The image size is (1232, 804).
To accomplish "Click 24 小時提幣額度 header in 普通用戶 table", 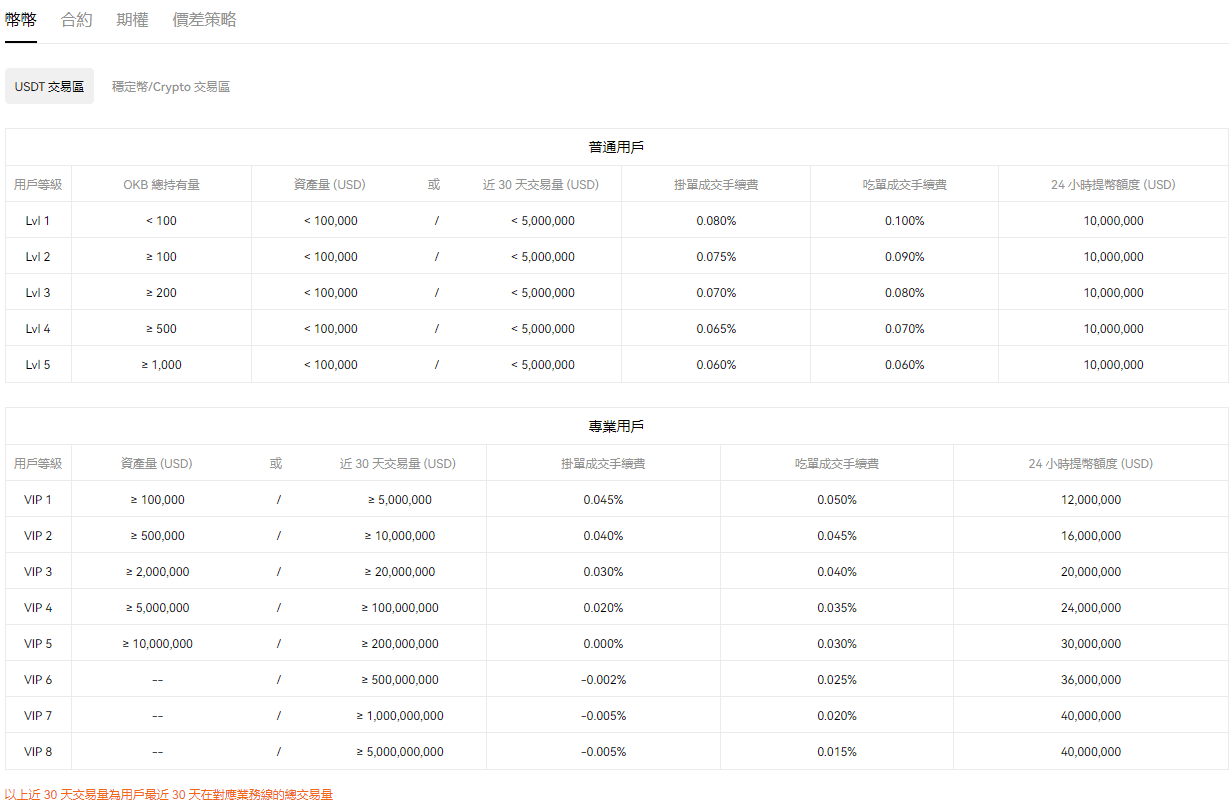I will coord(1113,185).
